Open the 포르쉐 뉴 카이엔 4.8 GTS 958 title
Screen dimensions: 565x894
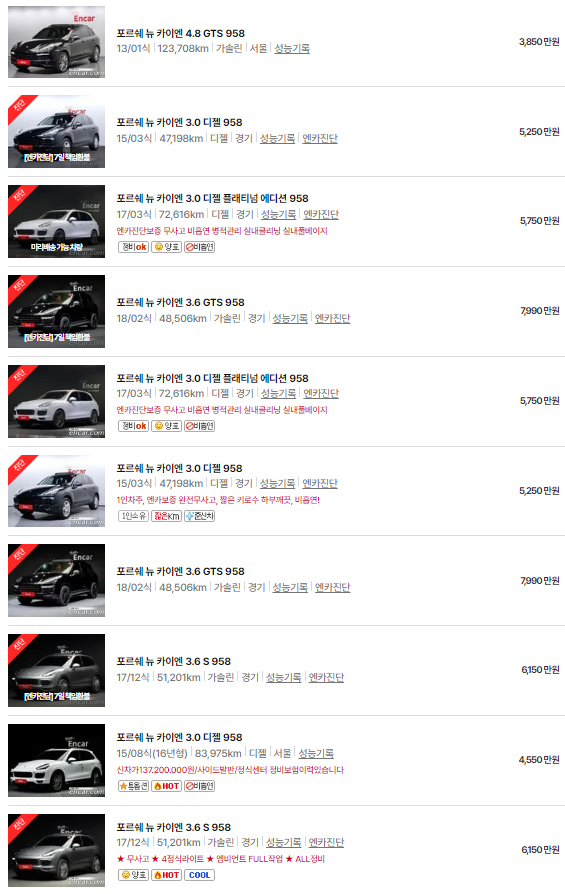[x=181, y=33]
